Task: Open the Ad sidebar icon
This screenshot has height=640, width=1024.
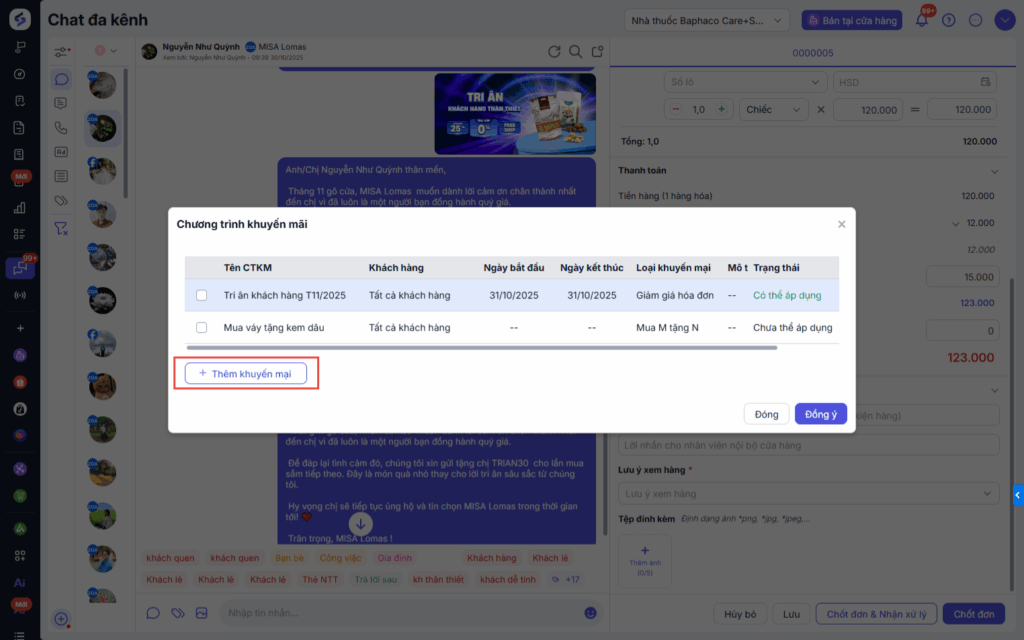Action: (x=61, y=152)
